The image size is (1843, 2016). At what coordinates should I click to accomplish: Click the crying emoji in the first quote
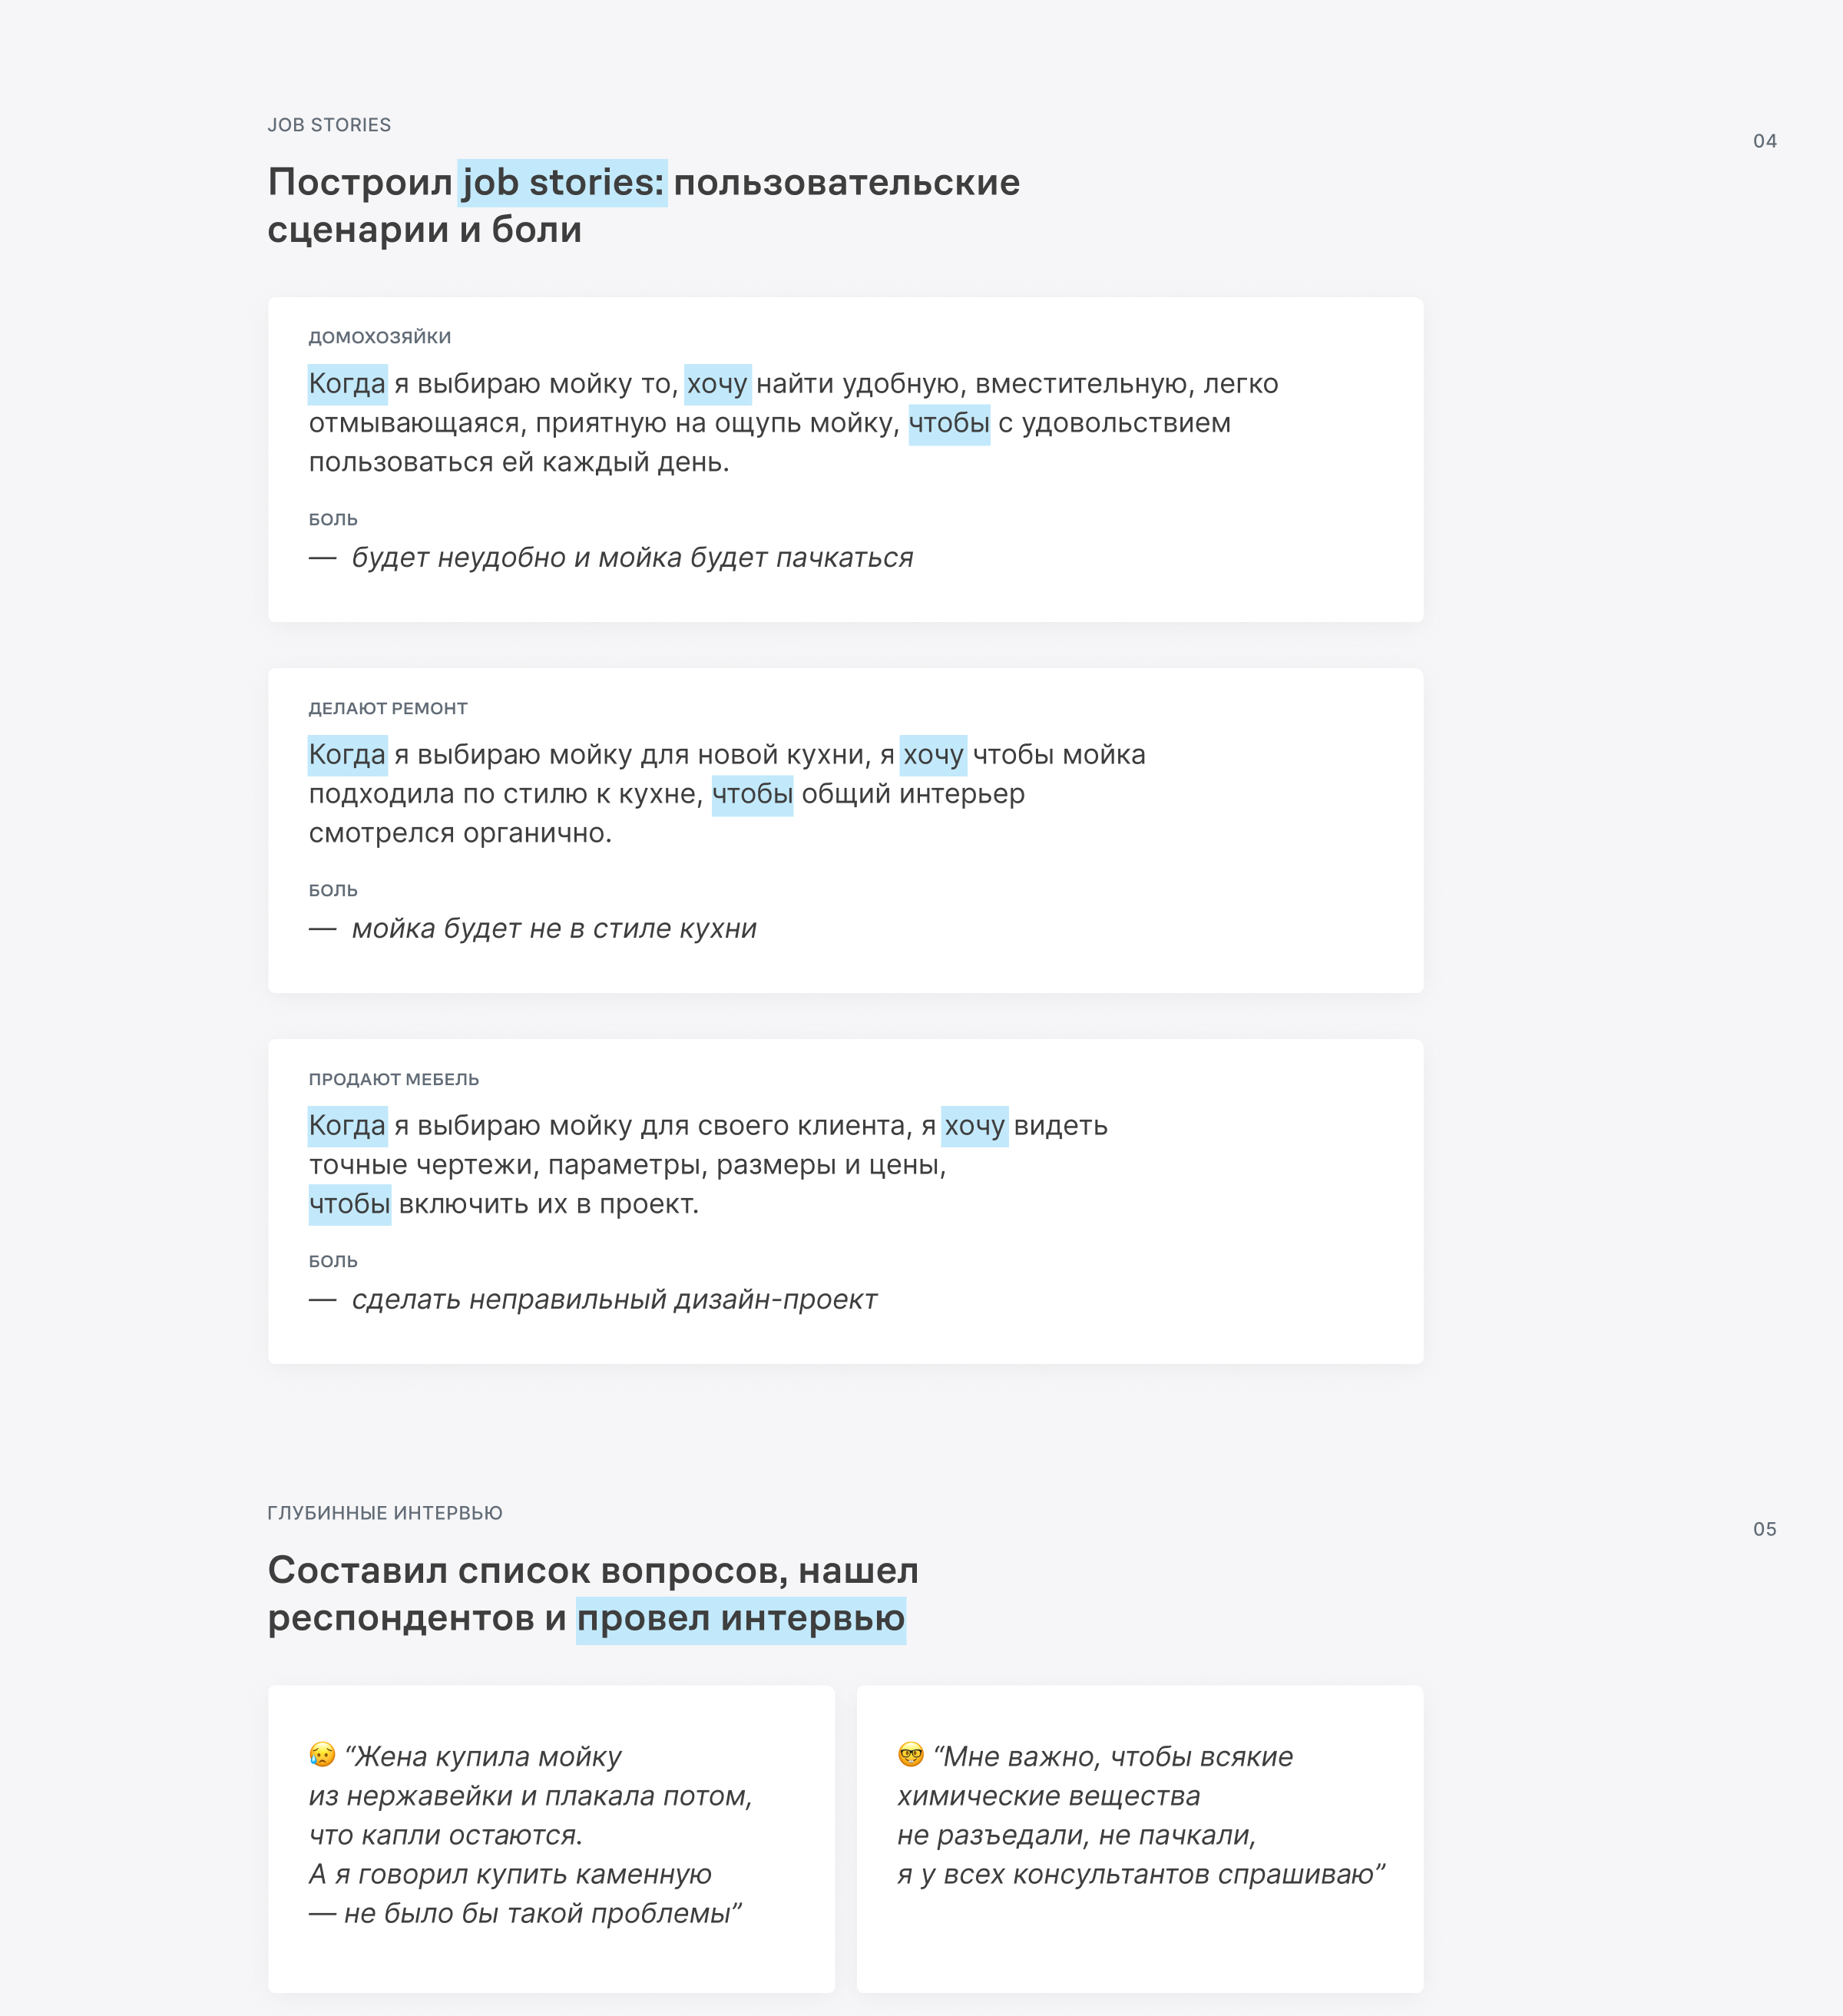coord(322,1755)
